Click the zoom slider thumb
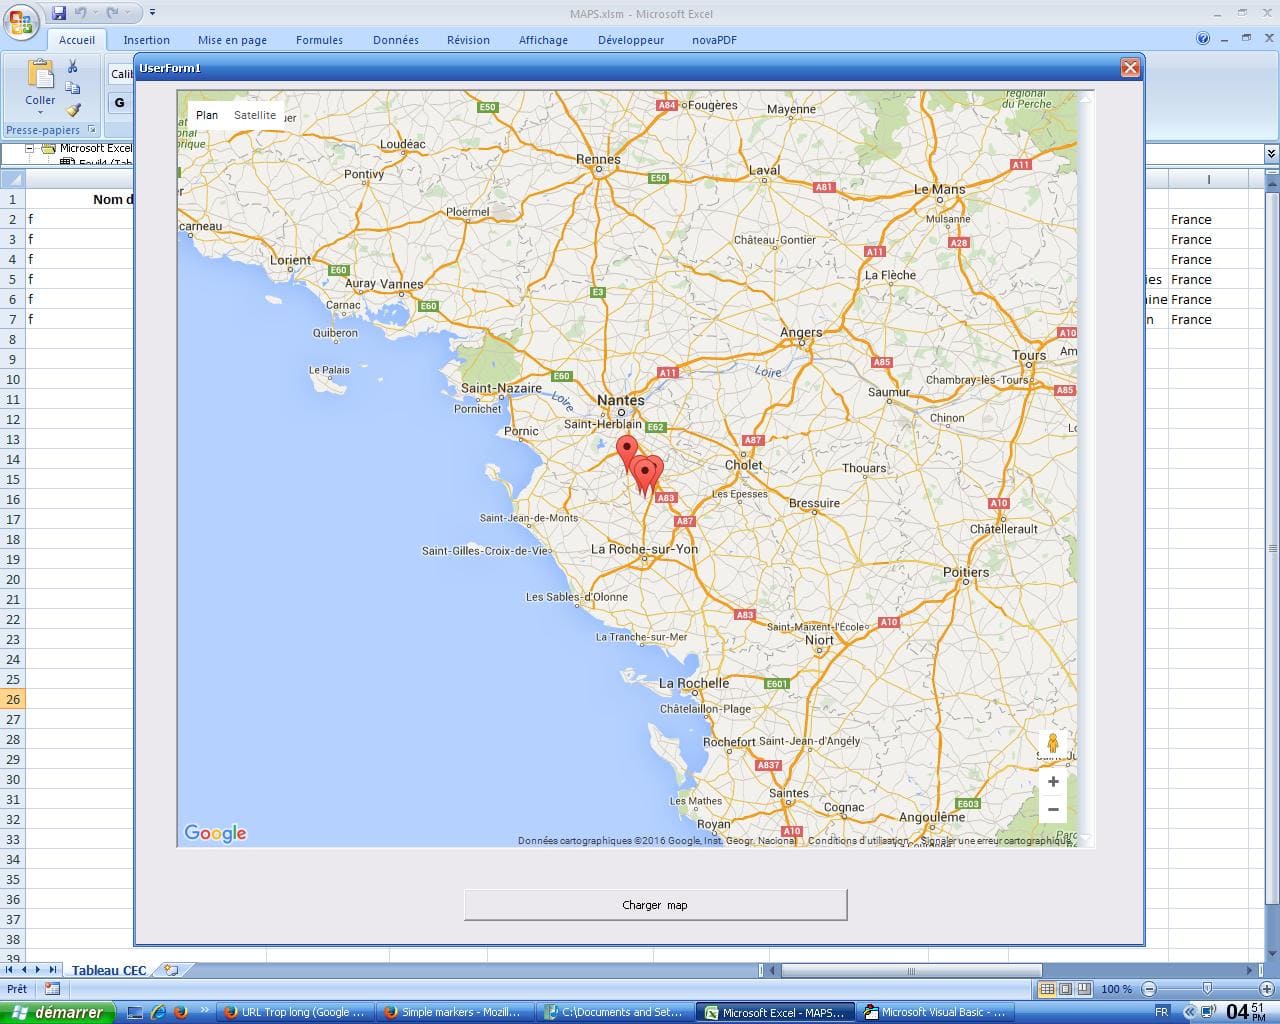This screenshot has width=1280, height=1024. pyautogui.click(x=1208, y=989)
